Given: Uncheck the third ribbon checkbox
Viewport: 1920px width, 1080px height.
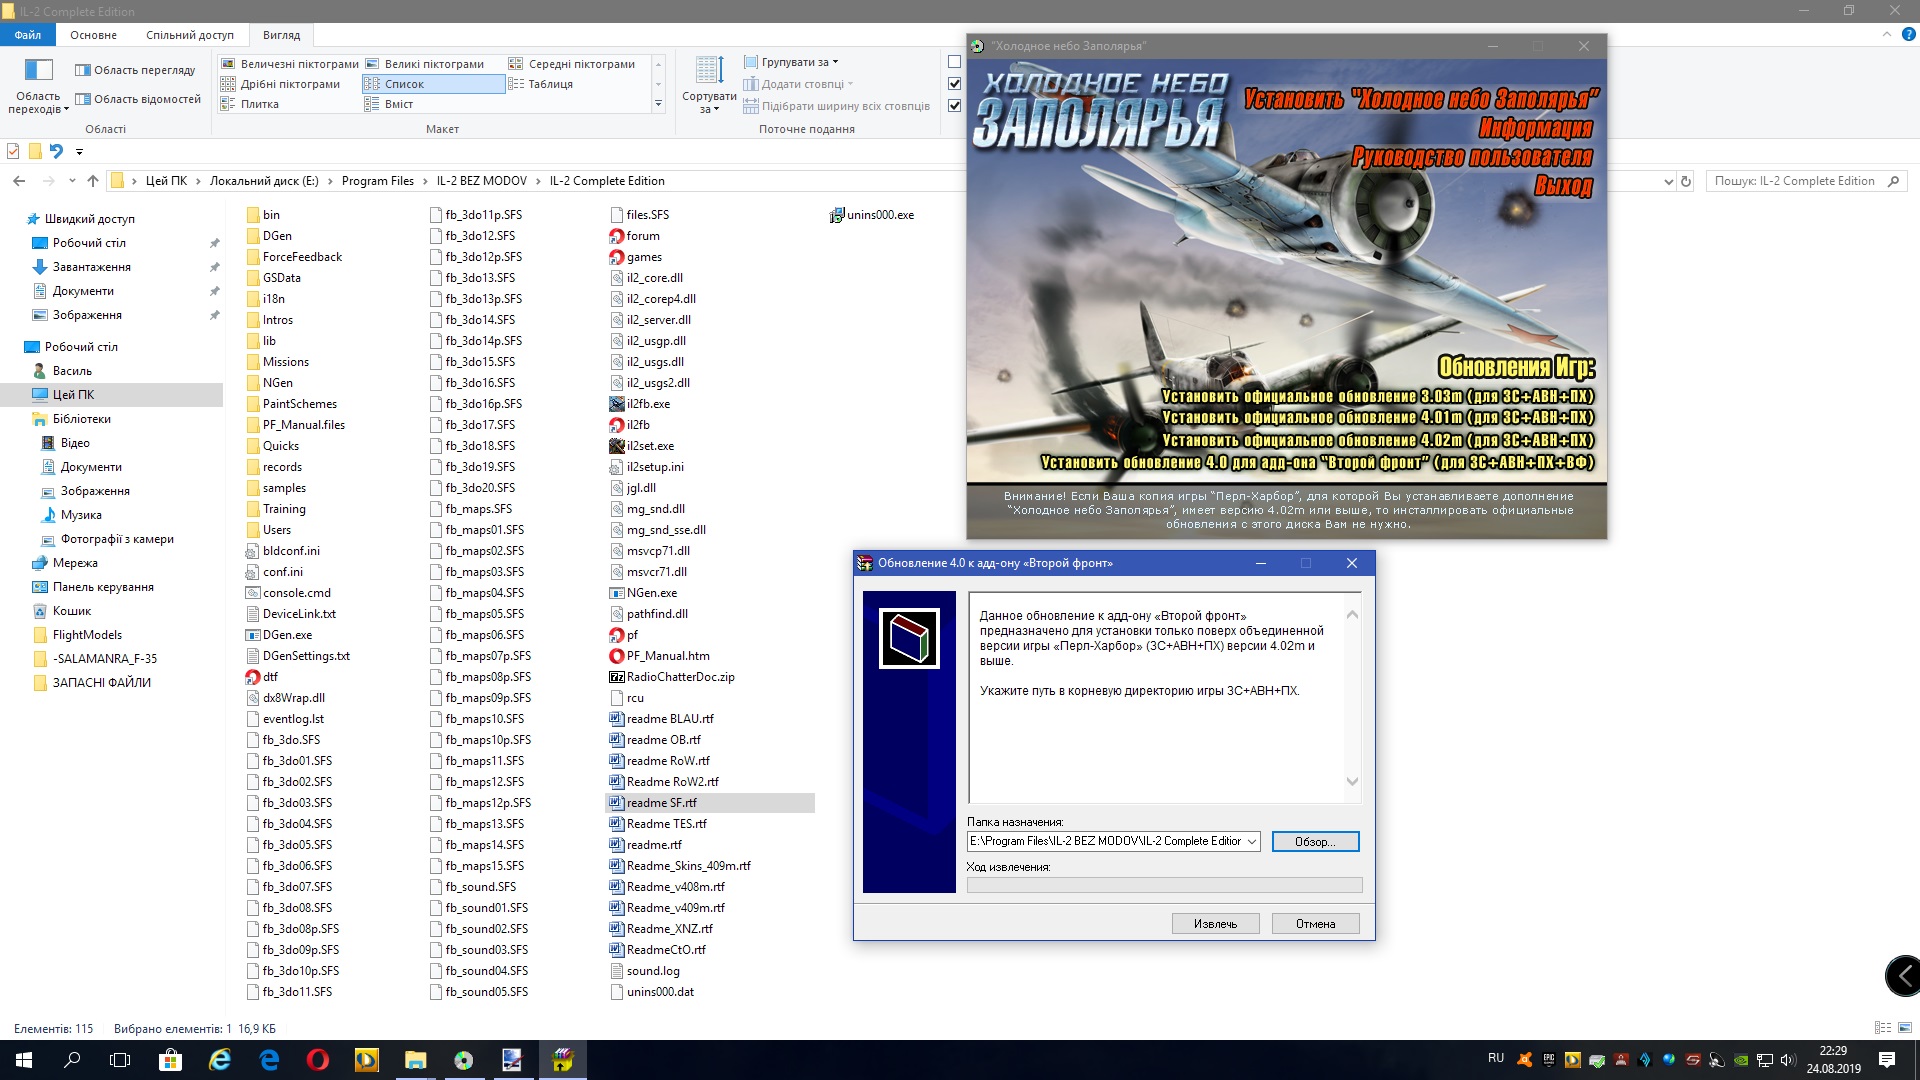Looking at the screenshot, I should coord(954,106).
